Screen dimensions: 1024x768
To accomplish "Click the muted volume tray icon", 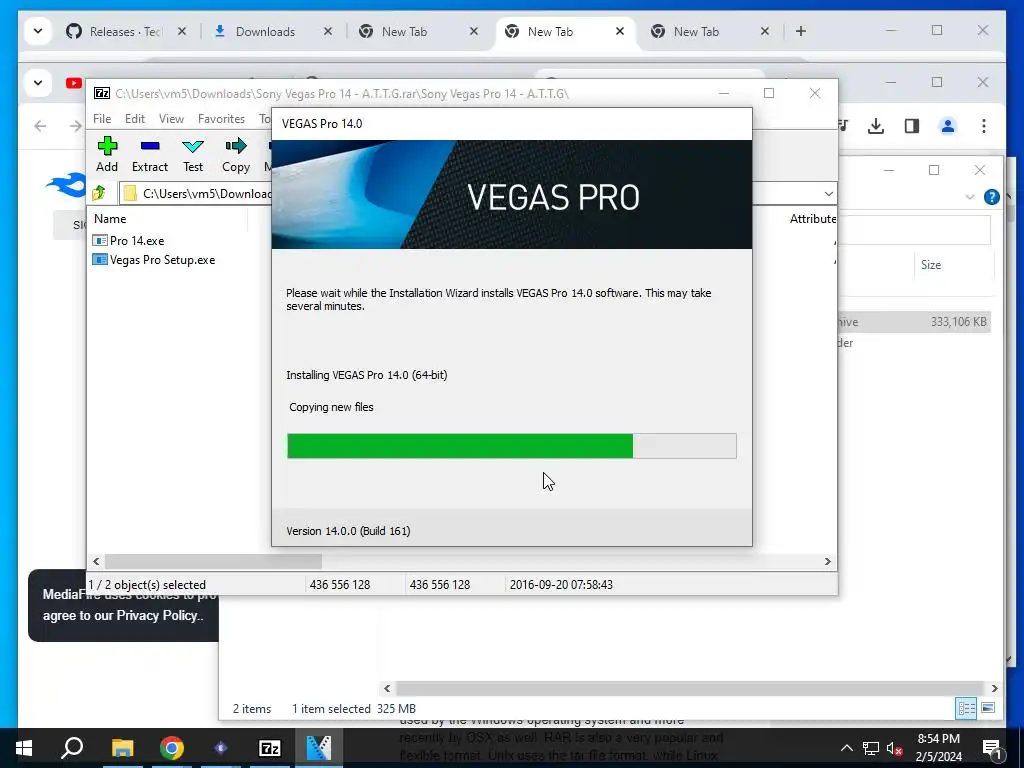I will coord(894,748).
